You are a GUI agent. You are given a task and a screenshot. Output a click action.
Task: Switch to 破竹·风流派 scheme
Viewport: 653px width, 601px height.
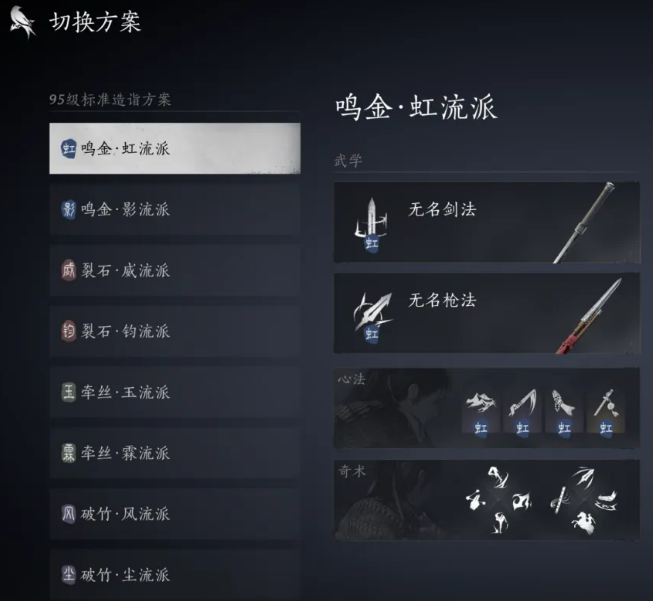tap(174, 514)
